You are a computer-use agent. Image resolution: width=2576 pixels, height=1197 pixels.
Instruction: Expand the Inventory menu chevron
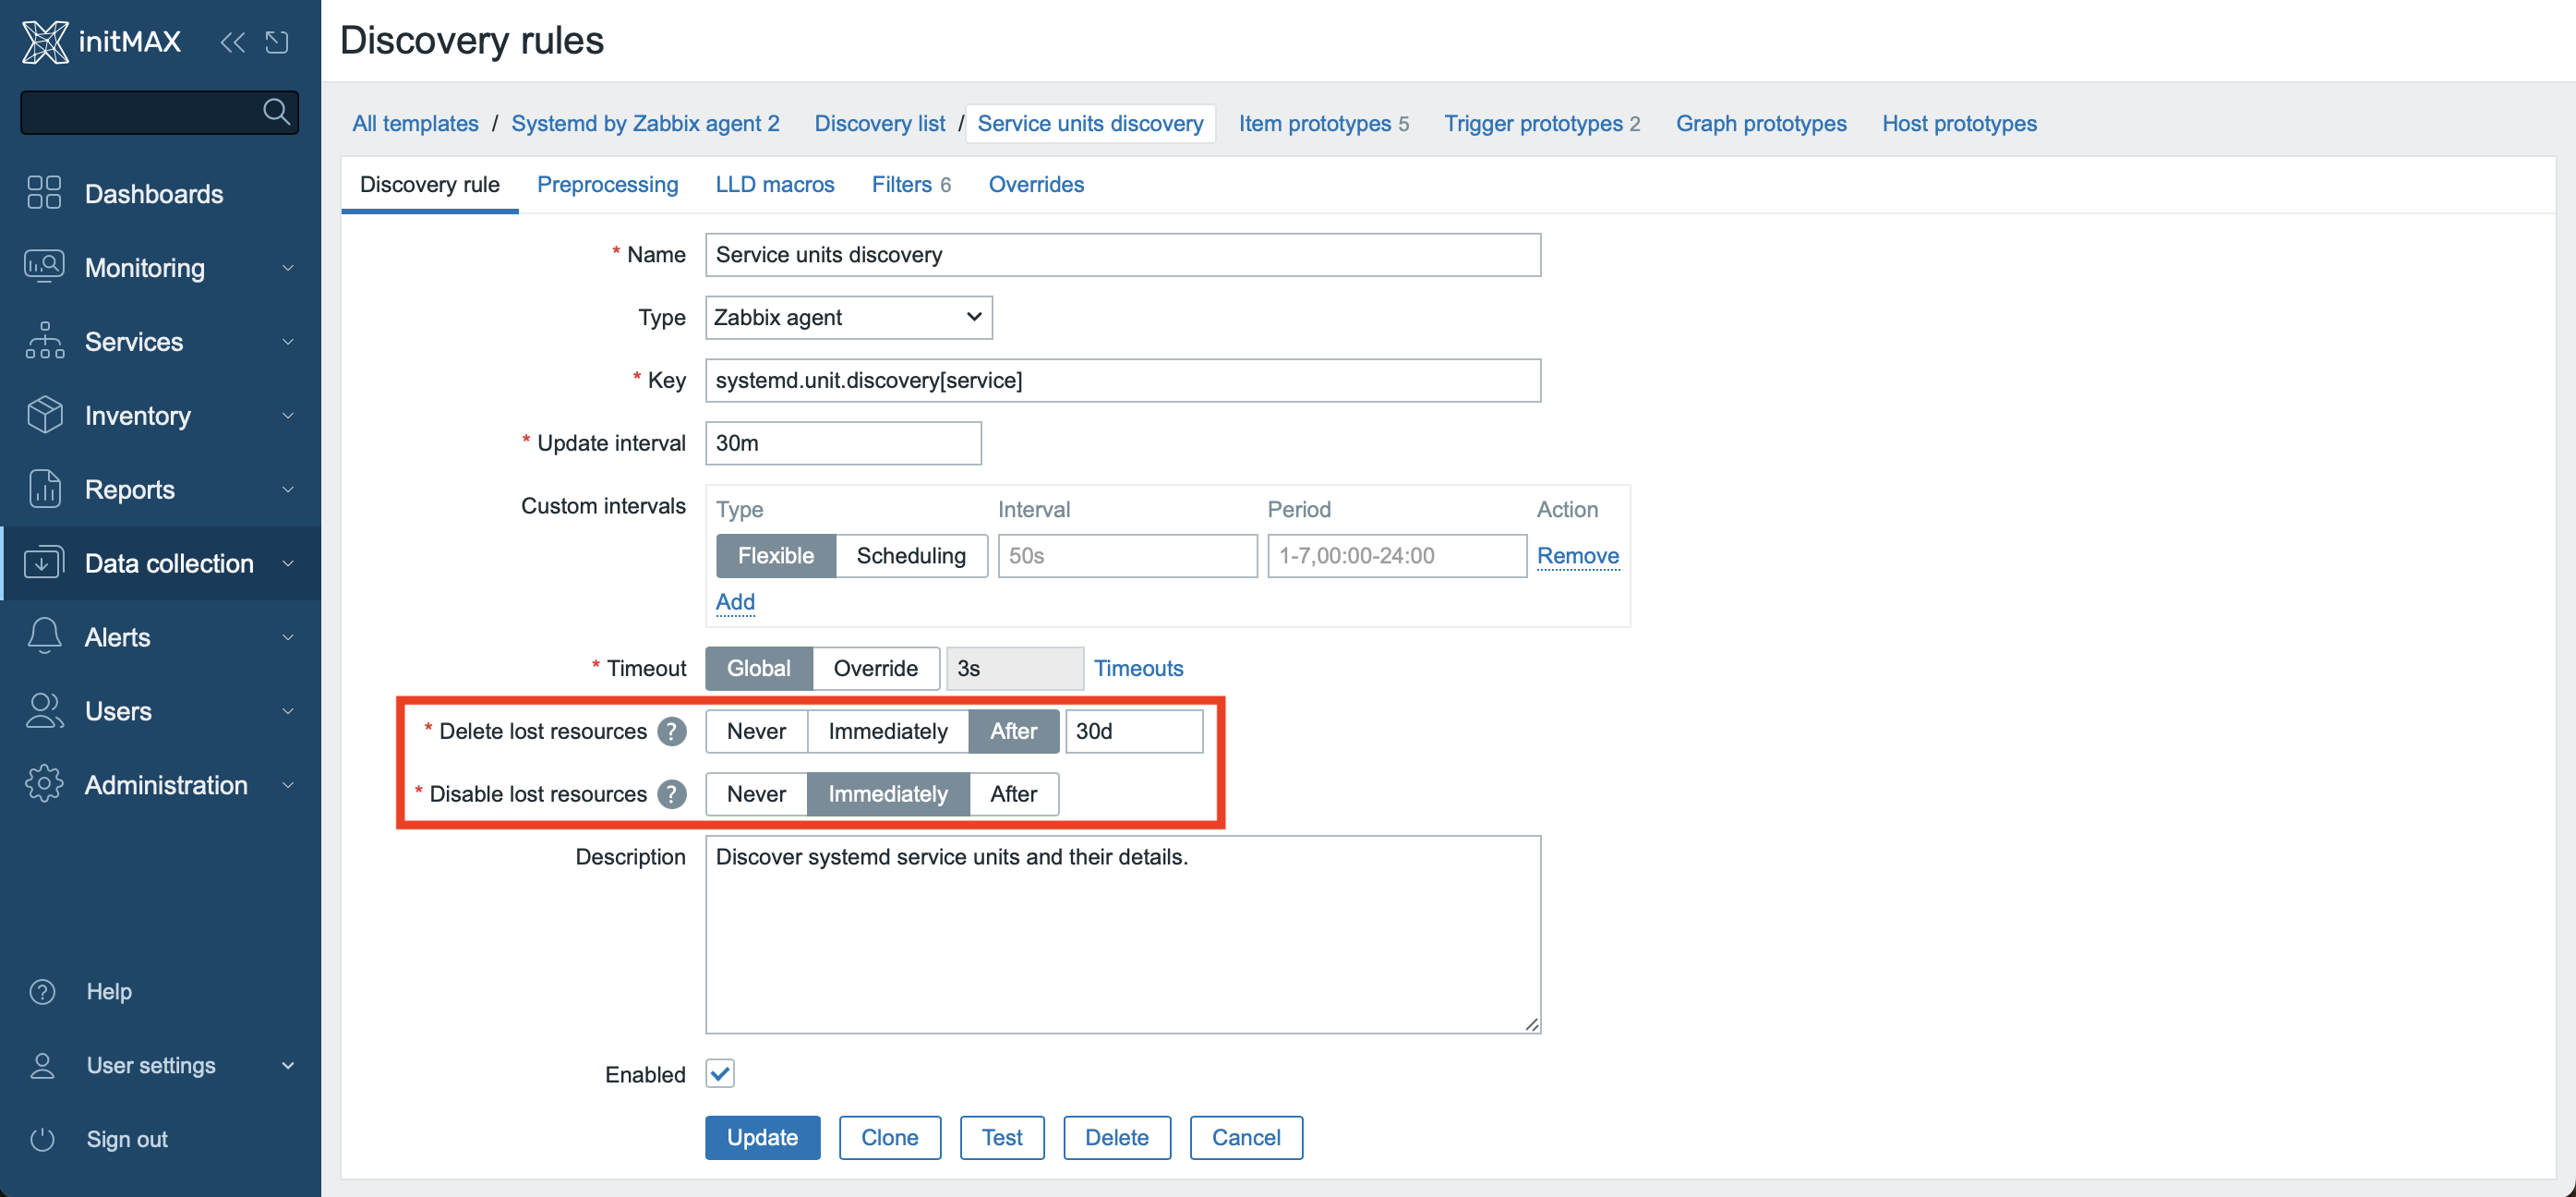coord(288,416)
